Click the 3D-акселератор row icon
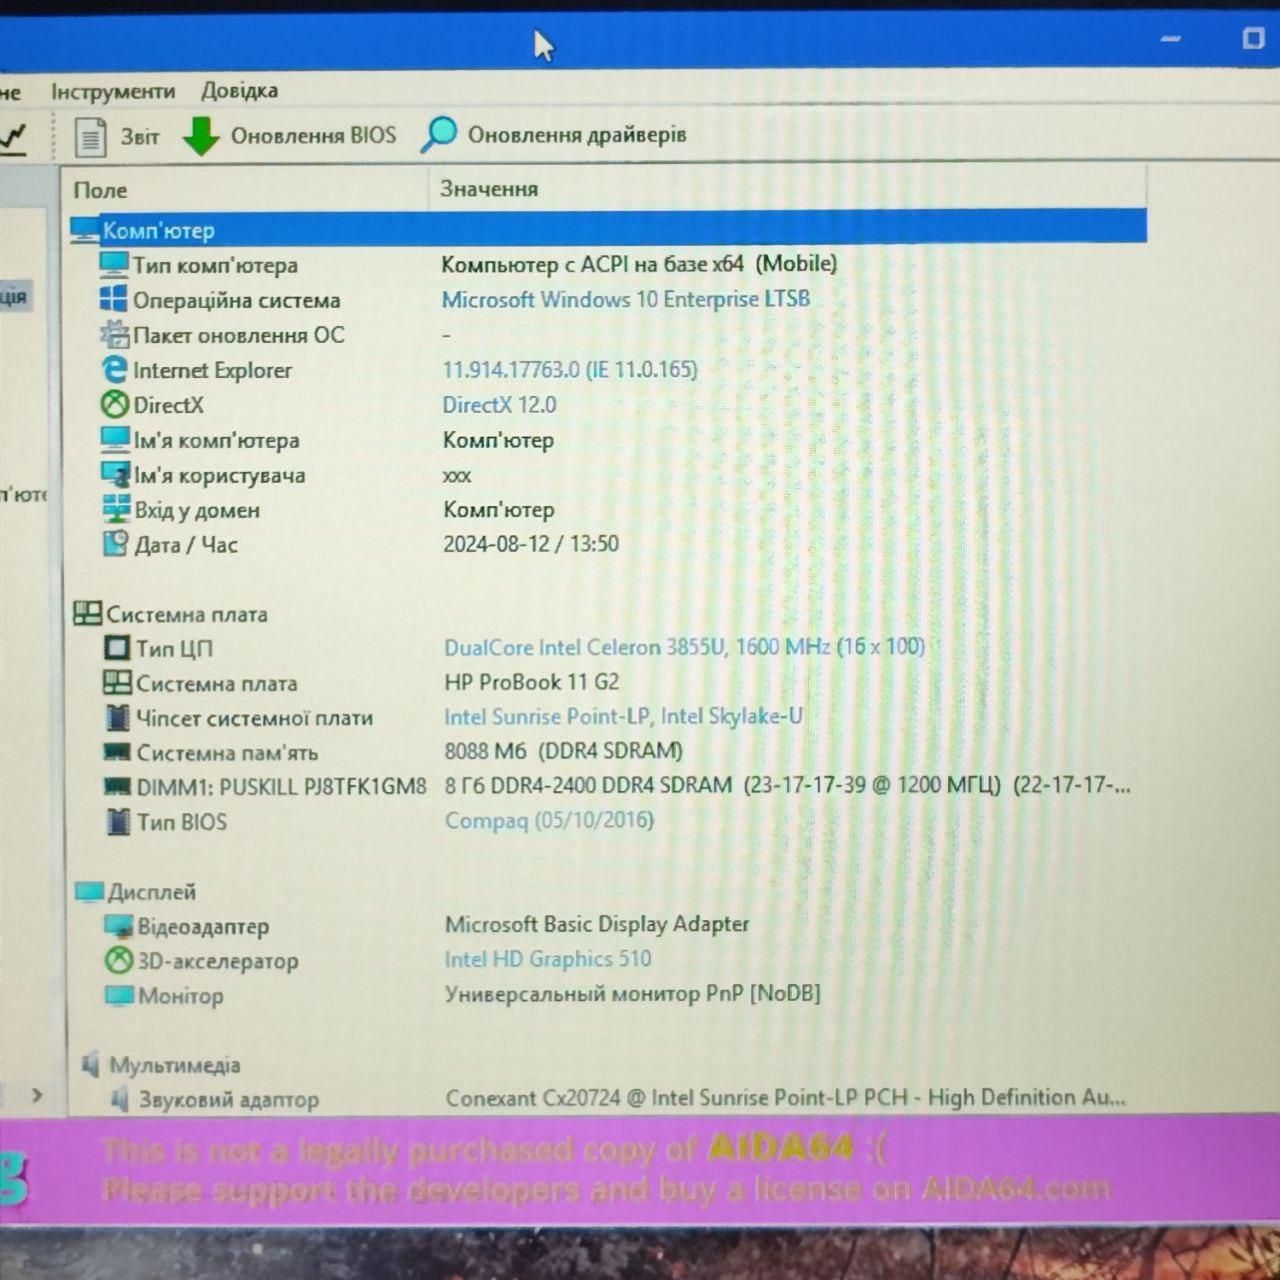Image resolution: width=1280 pixels, height=1280 pixels. 119,961
